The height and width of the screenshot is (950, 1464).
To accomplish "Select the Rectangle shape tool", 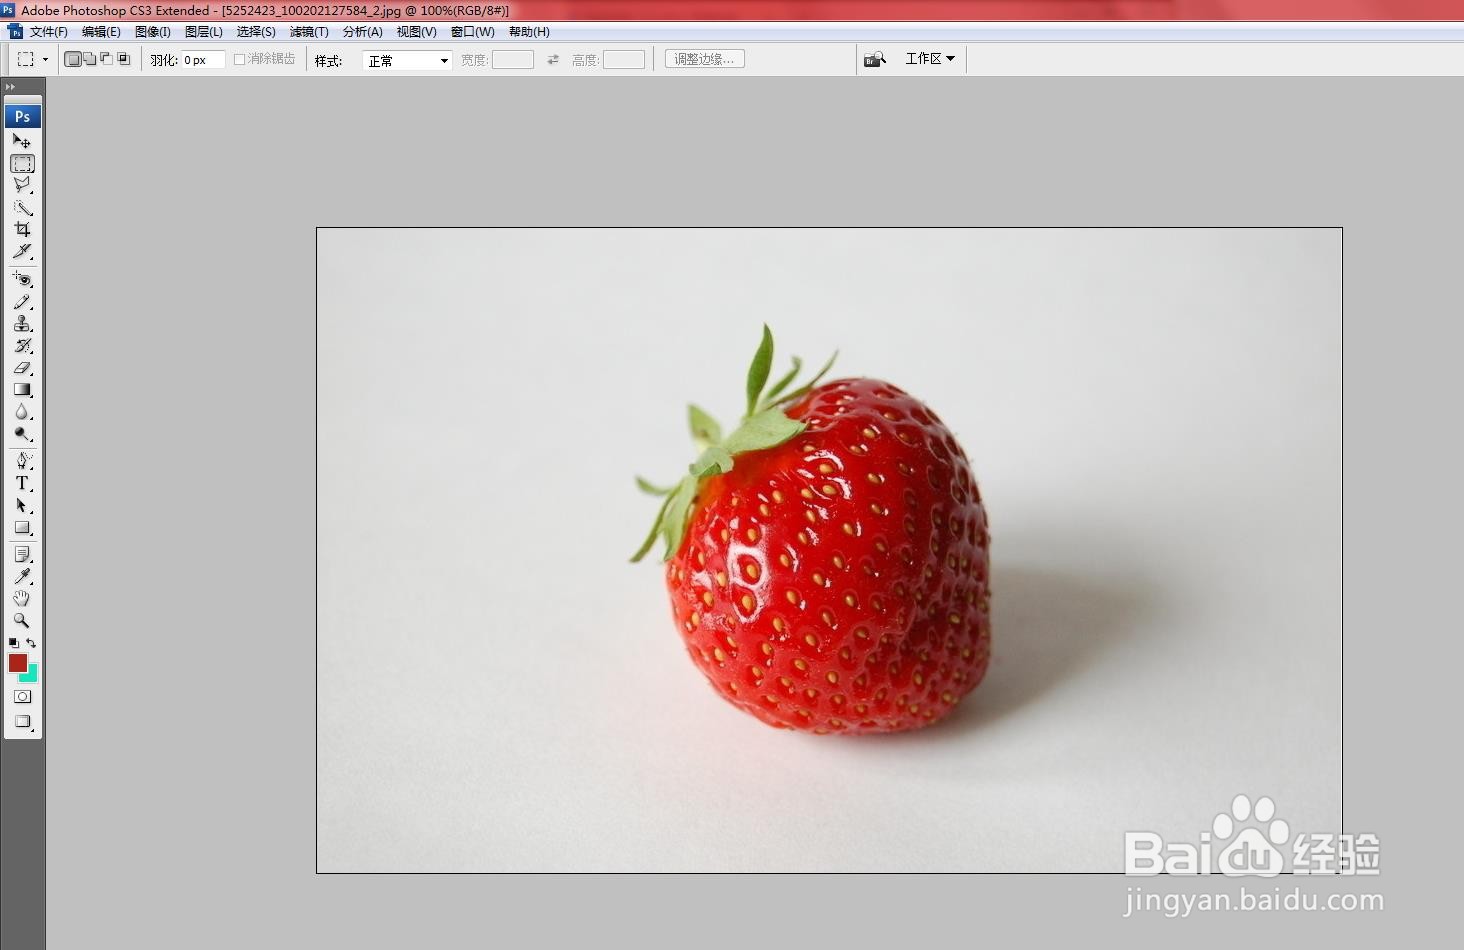I will [x=22, y=527].
